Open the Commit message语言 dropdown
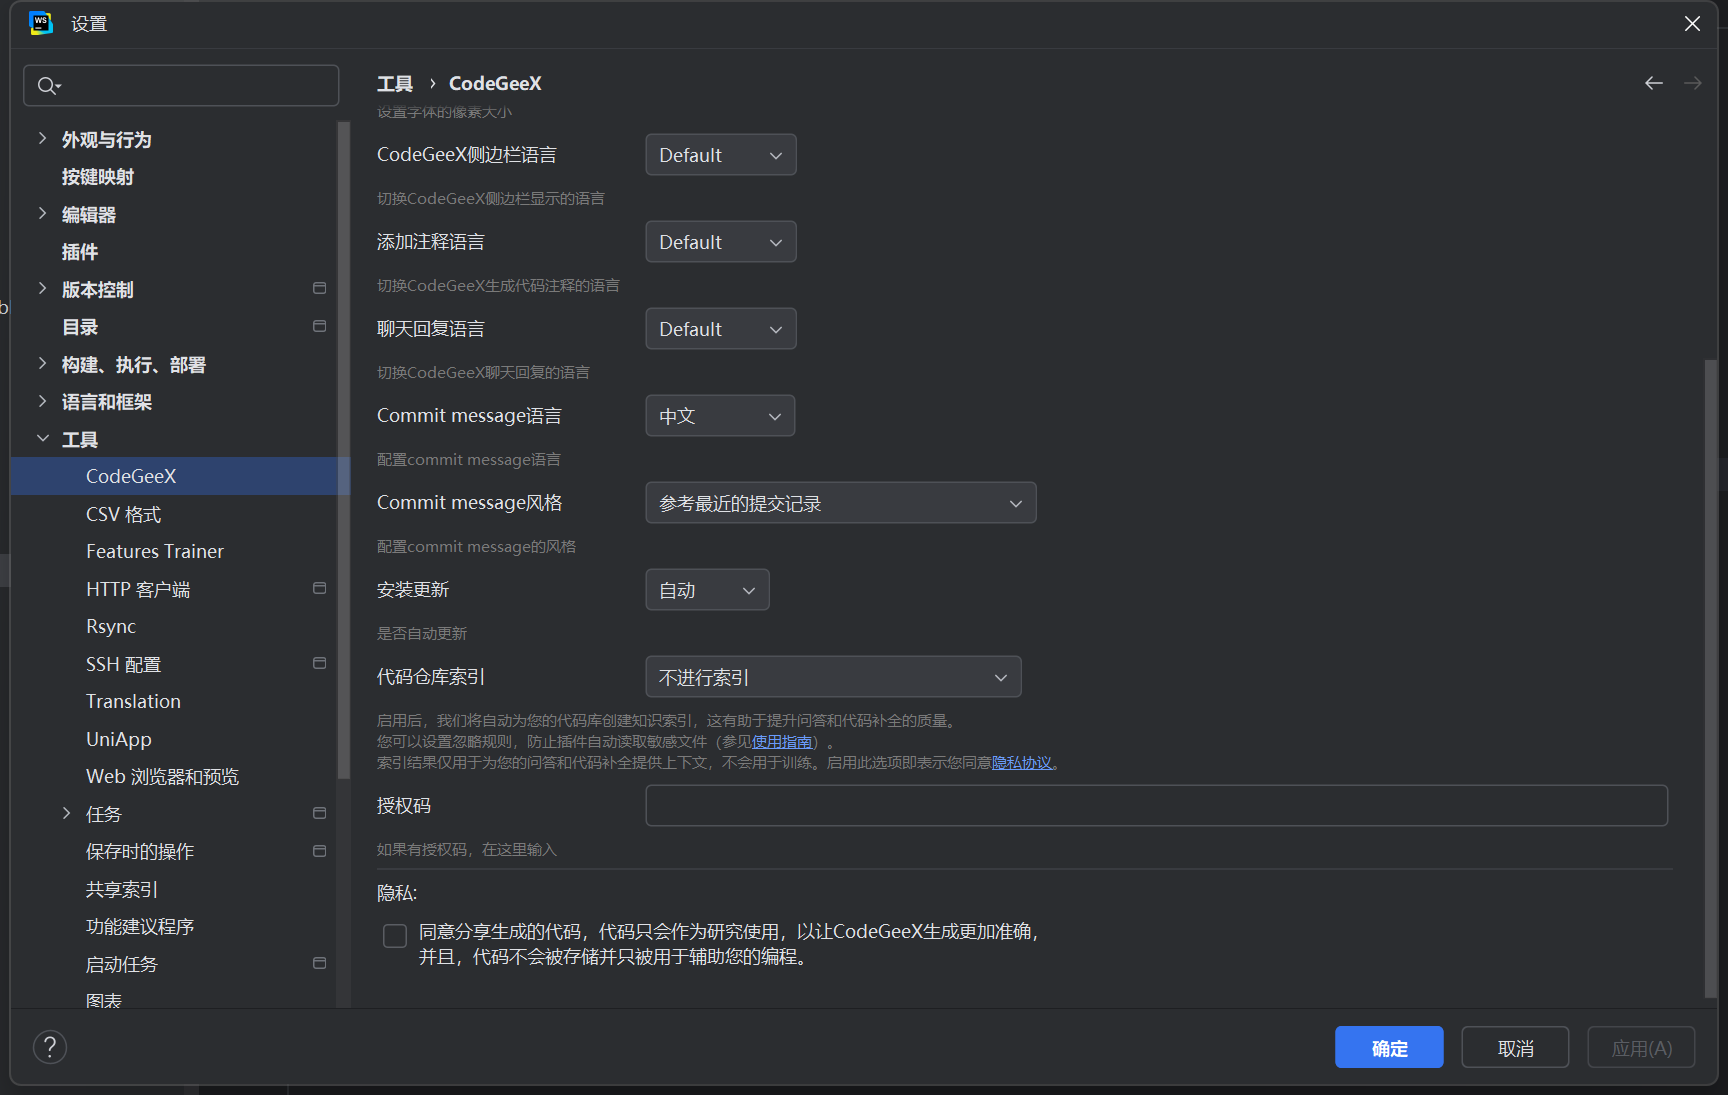Viewport: 1728px width, 1095px height. pos(720,416)
